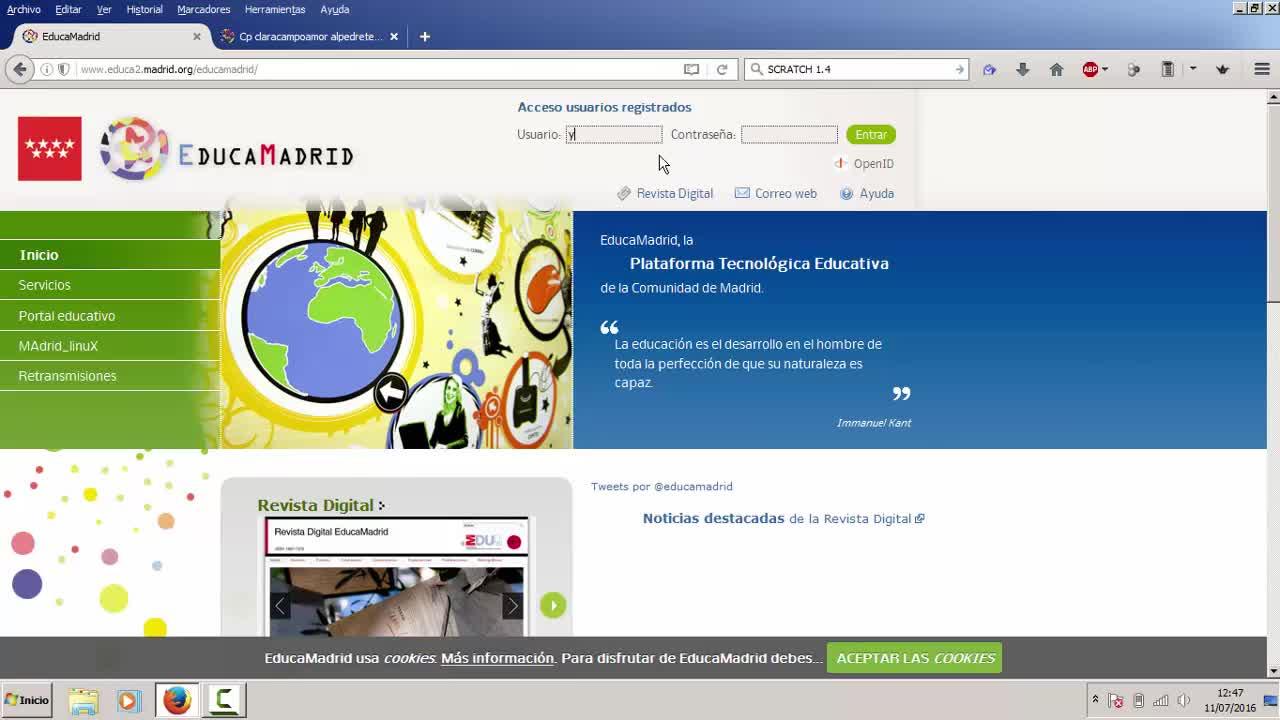The height and width of the screenshot is (720, 1280).
Task: Open the Adblock Plus icon
Action: tap(1090, 69)
